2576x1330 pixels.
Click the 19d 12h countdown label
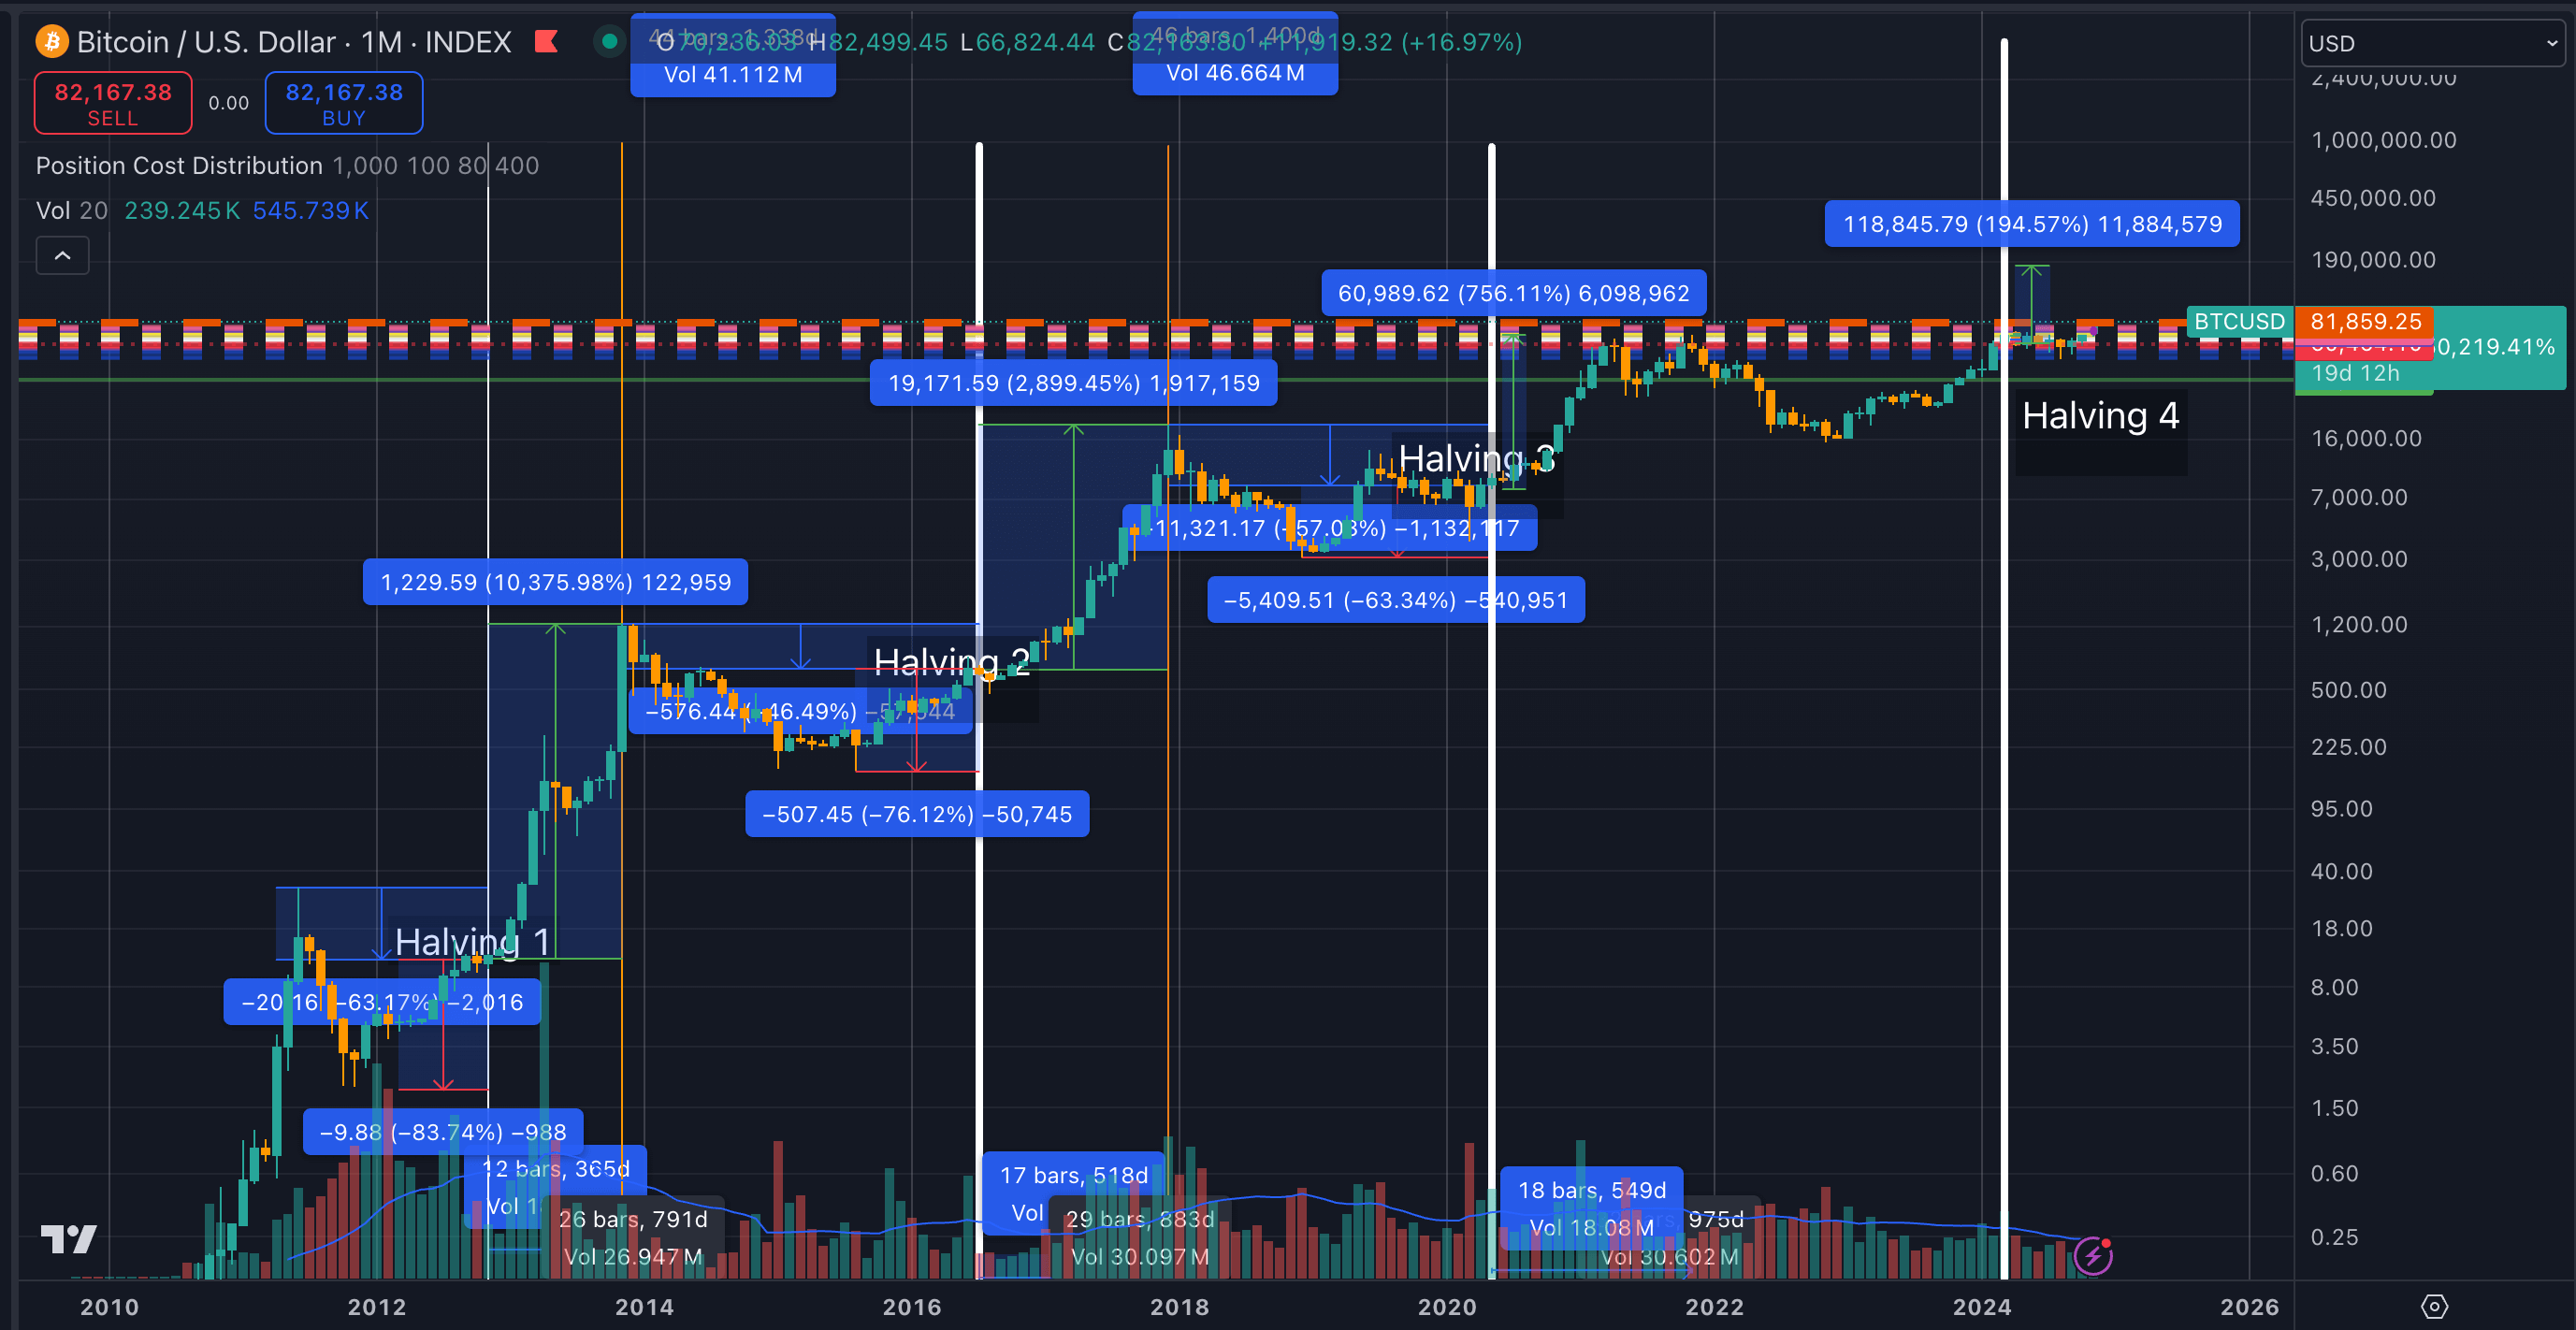click(x=2355, y=373)
